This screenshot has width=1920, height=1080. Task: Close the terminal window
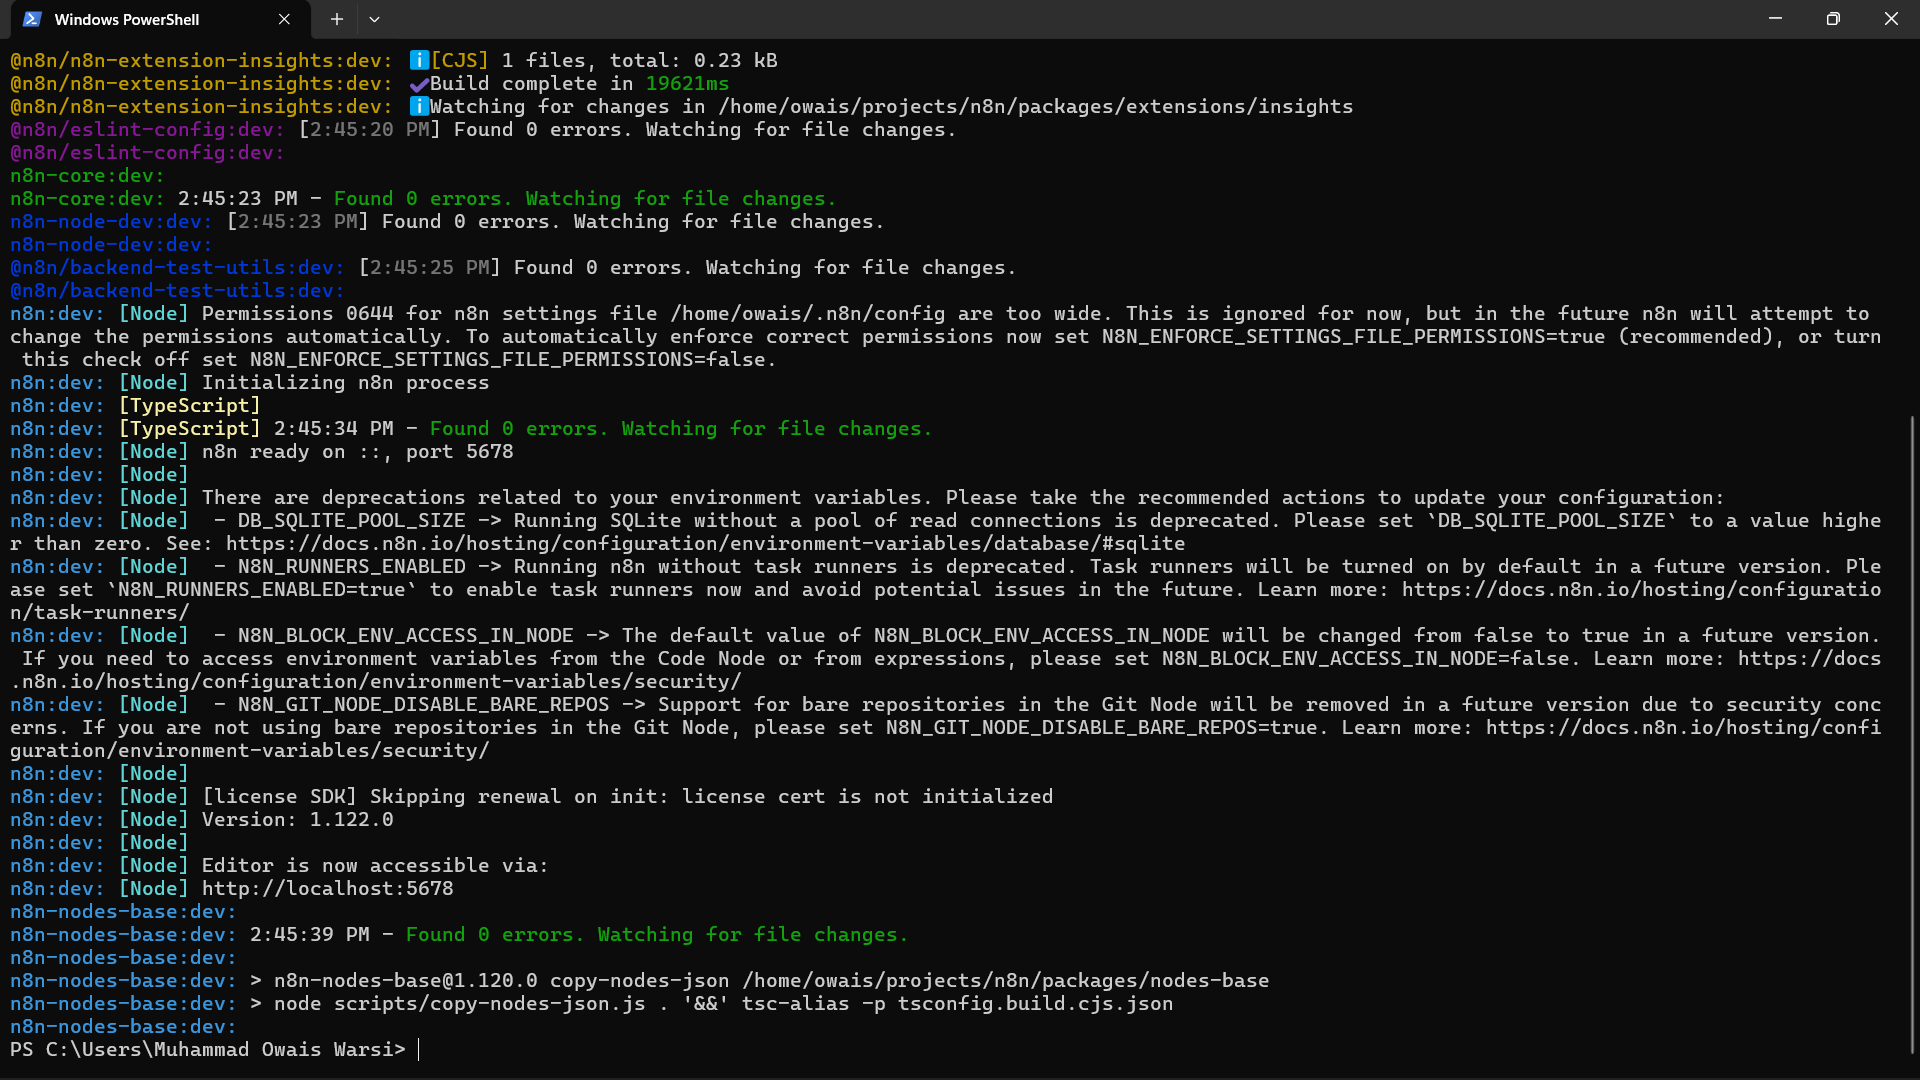coord(1891,19)
